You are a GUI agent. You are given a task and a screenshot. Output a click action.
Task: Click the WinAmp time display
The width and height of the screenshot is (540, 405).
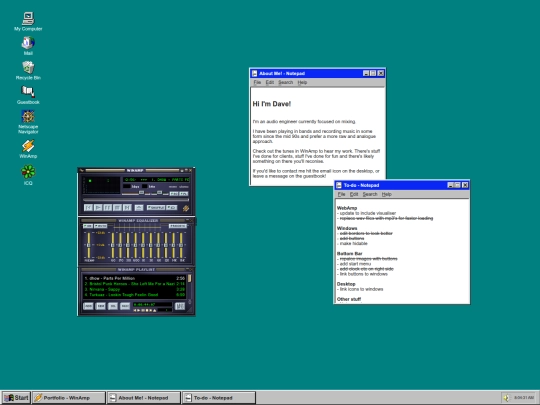tap(101, 181)
